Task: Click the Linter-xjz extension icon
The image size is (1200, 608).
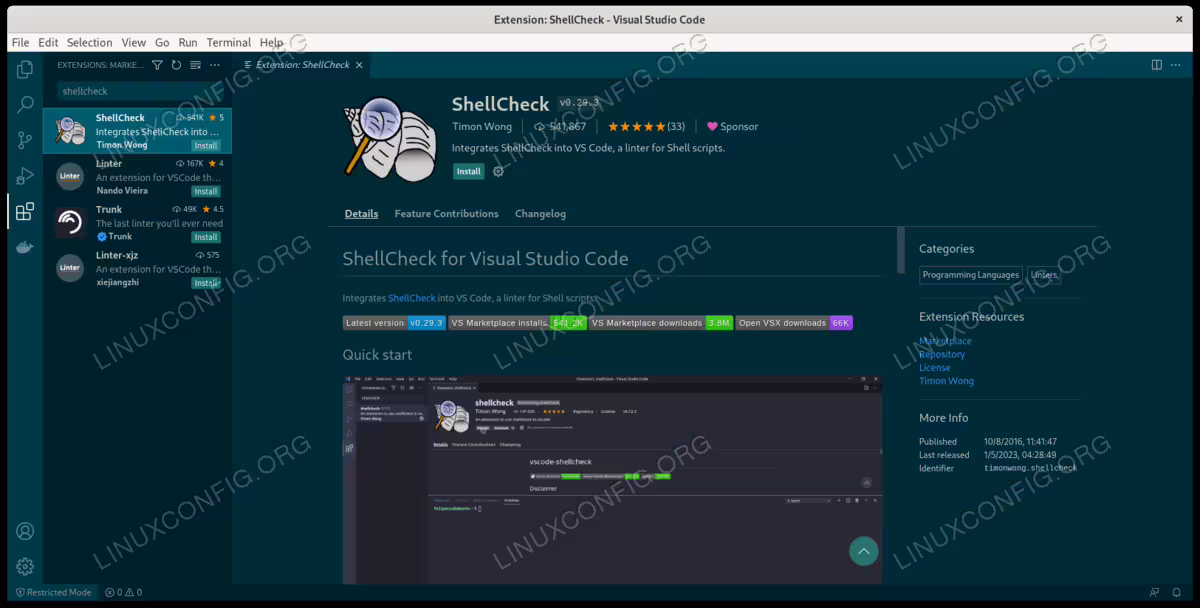Action: click(70, 268)
